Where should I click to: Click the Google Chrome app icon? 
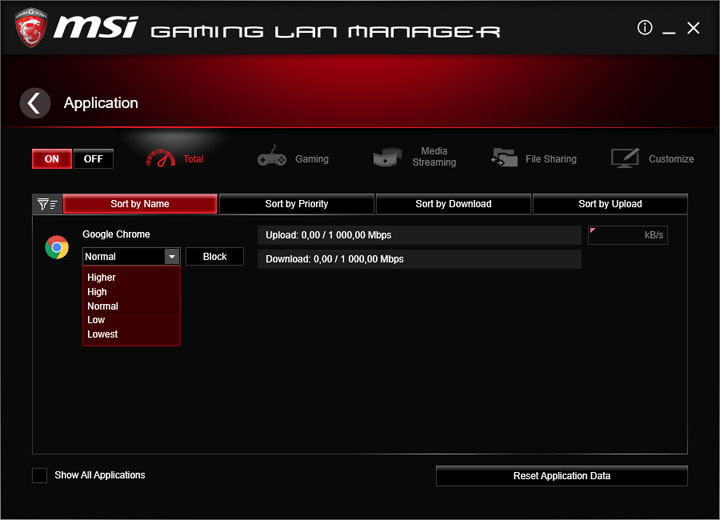(57, 247)
